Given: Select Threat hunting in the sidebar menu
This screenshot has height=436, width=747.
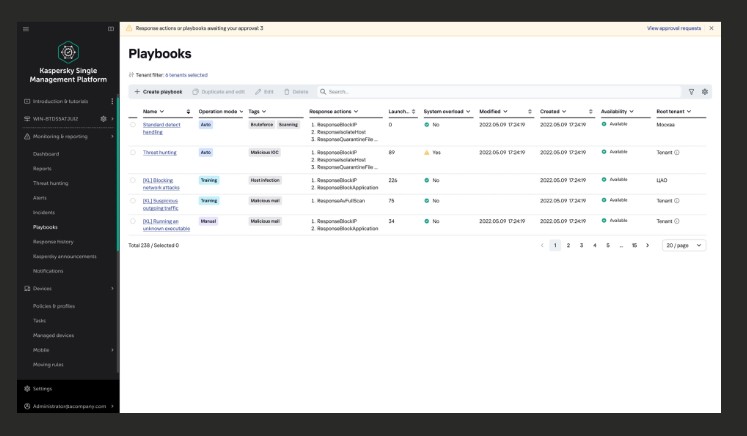Looking at the screenshot, I should (52, 184).
